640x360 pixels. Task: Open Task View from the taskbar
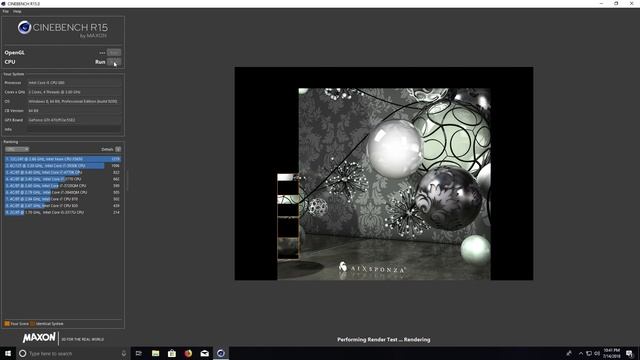(x=139, y=353)
